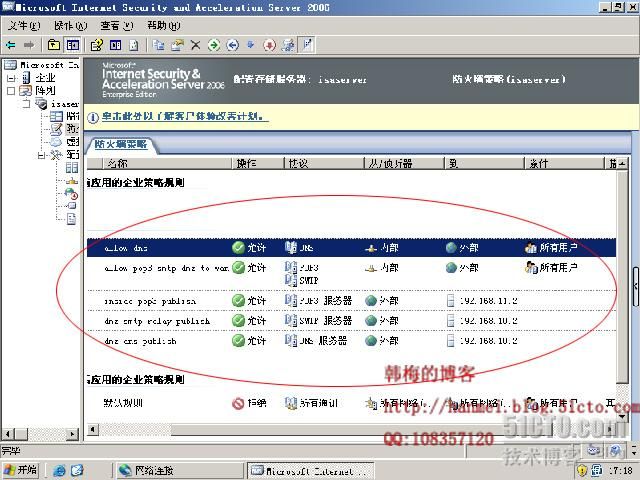Expand the 企业 tree node
This screenshot has height=480, width=640.
tap(11, 78)
